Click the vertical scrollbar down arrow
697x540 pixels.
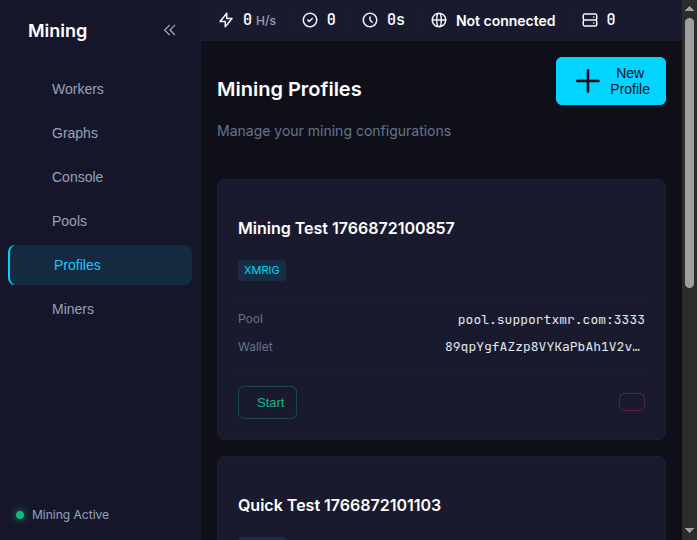(x=689, y=531)
